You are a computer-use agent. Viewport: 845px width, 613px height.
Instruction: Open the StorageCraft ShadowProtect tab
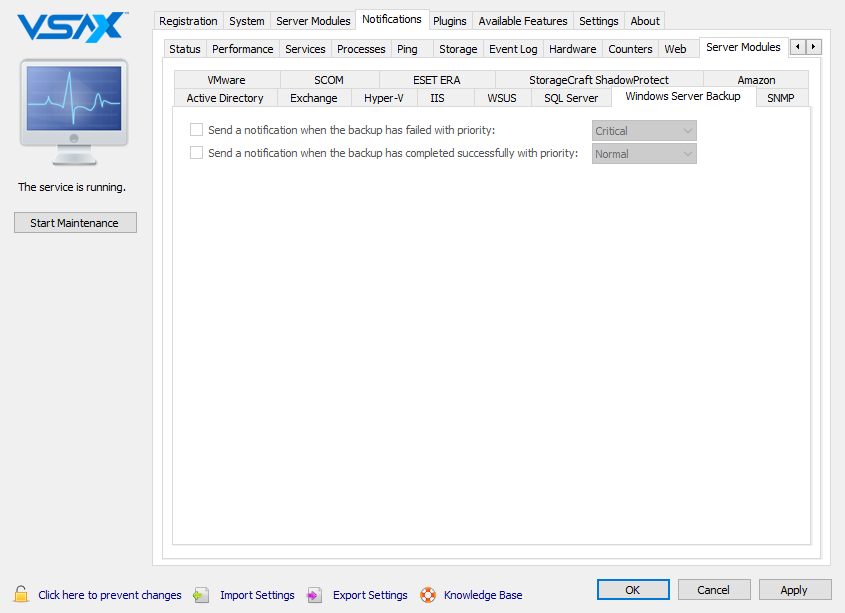pyautogui.click(x=599, y=80)
